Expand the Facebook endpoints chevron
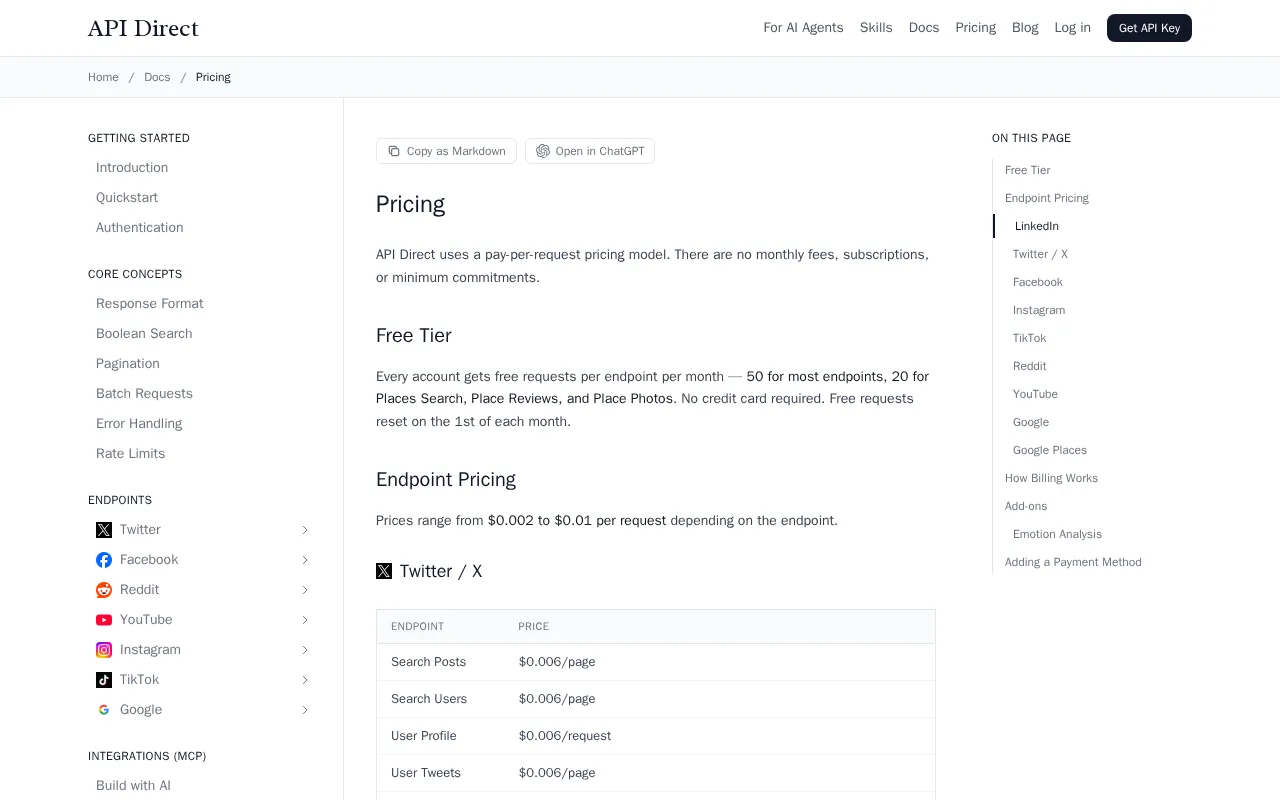This screenshot has width=1280, height=800. click(x=305, y=560)
